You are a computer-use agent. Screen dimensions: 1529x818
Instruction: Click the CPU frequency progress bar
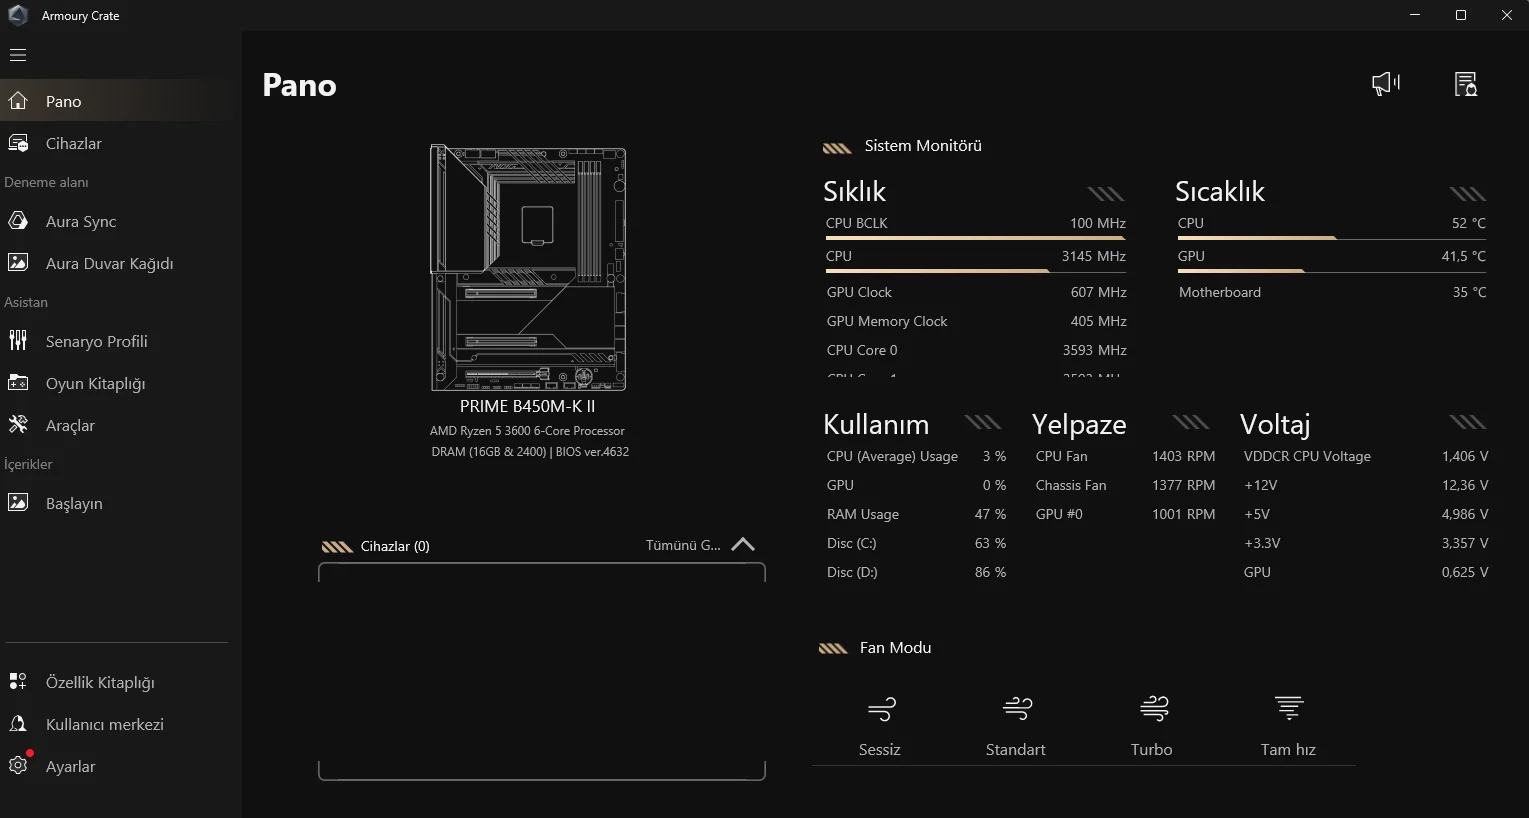pos(975,271)
